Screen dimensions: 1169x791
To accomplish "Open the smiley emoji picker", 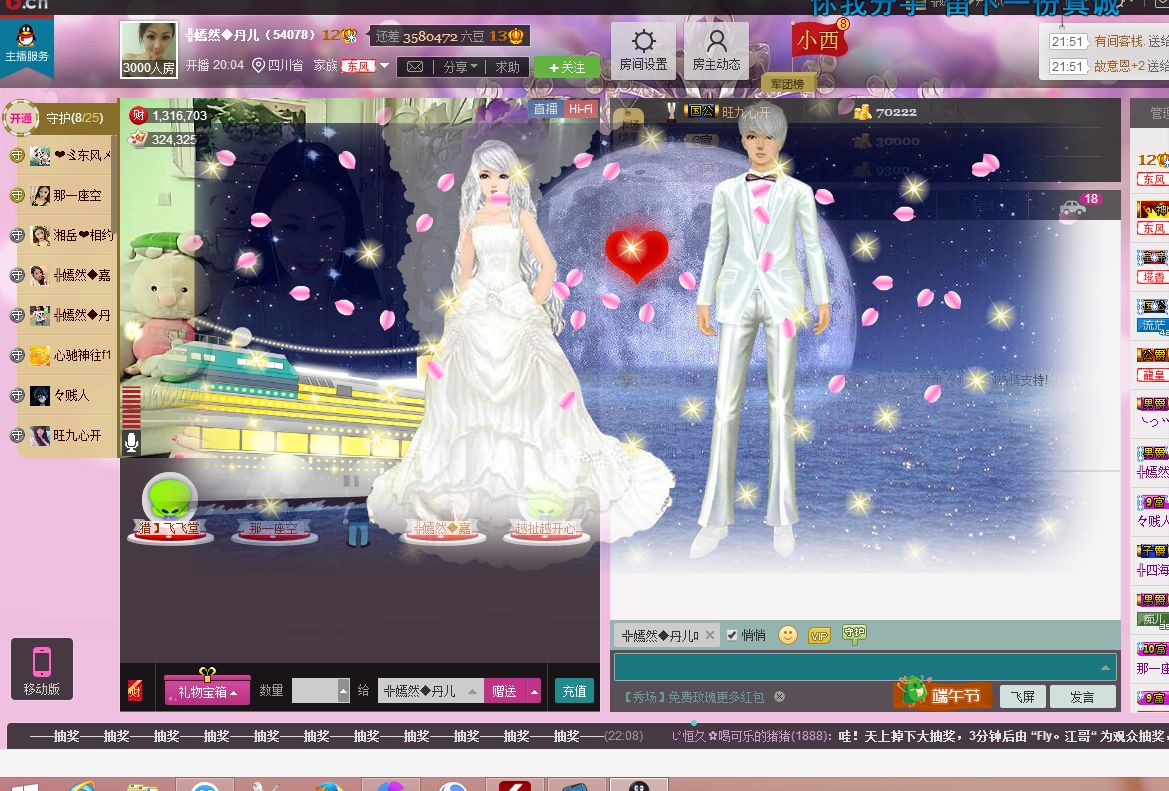I will click(x=788, y=635).
